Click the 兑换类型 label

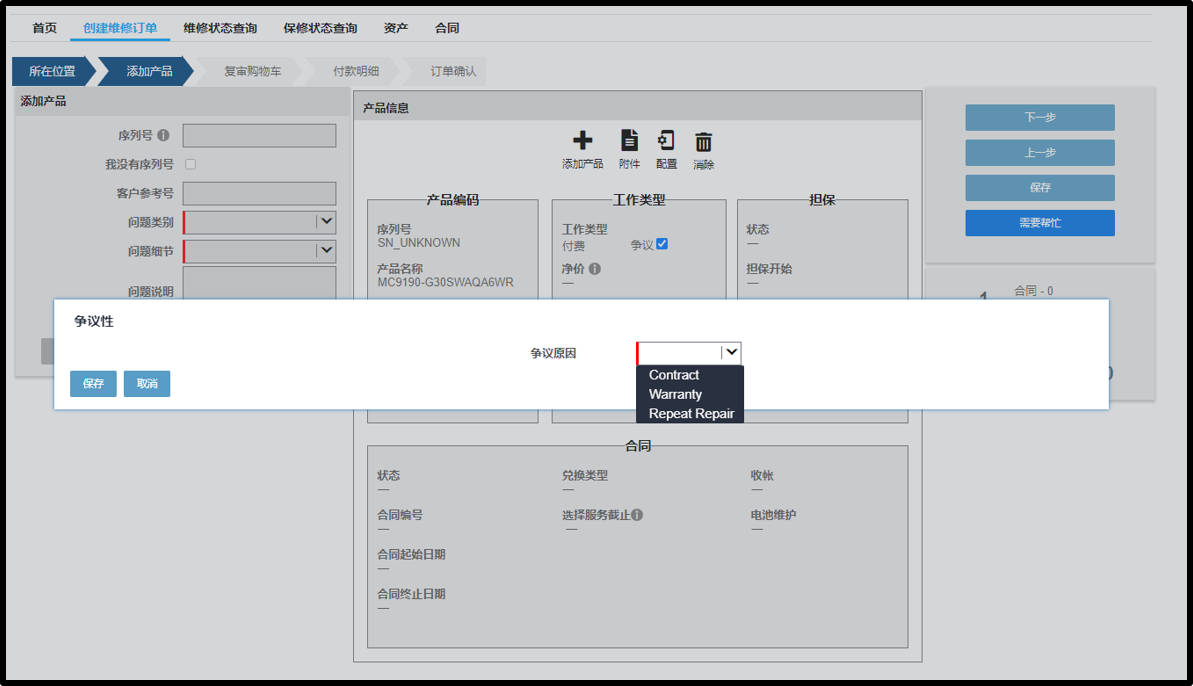(585, 475)
